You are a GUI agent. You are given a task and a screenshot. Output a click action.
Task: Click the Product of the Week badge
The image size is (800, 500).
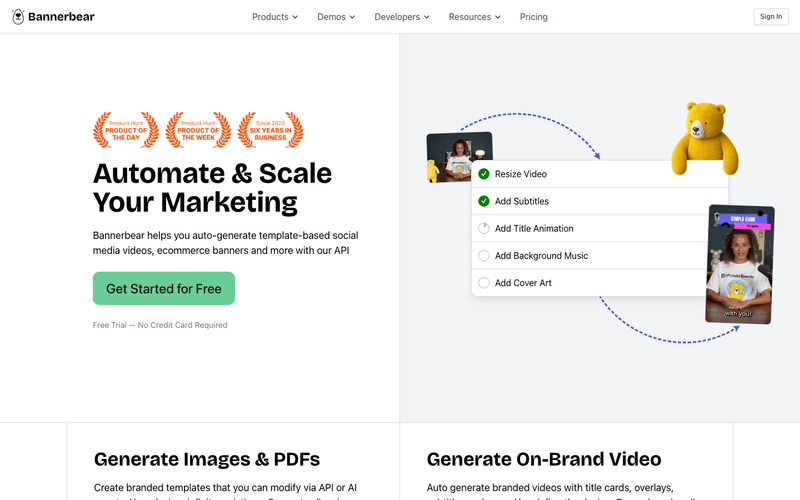(x=198, y=130)
